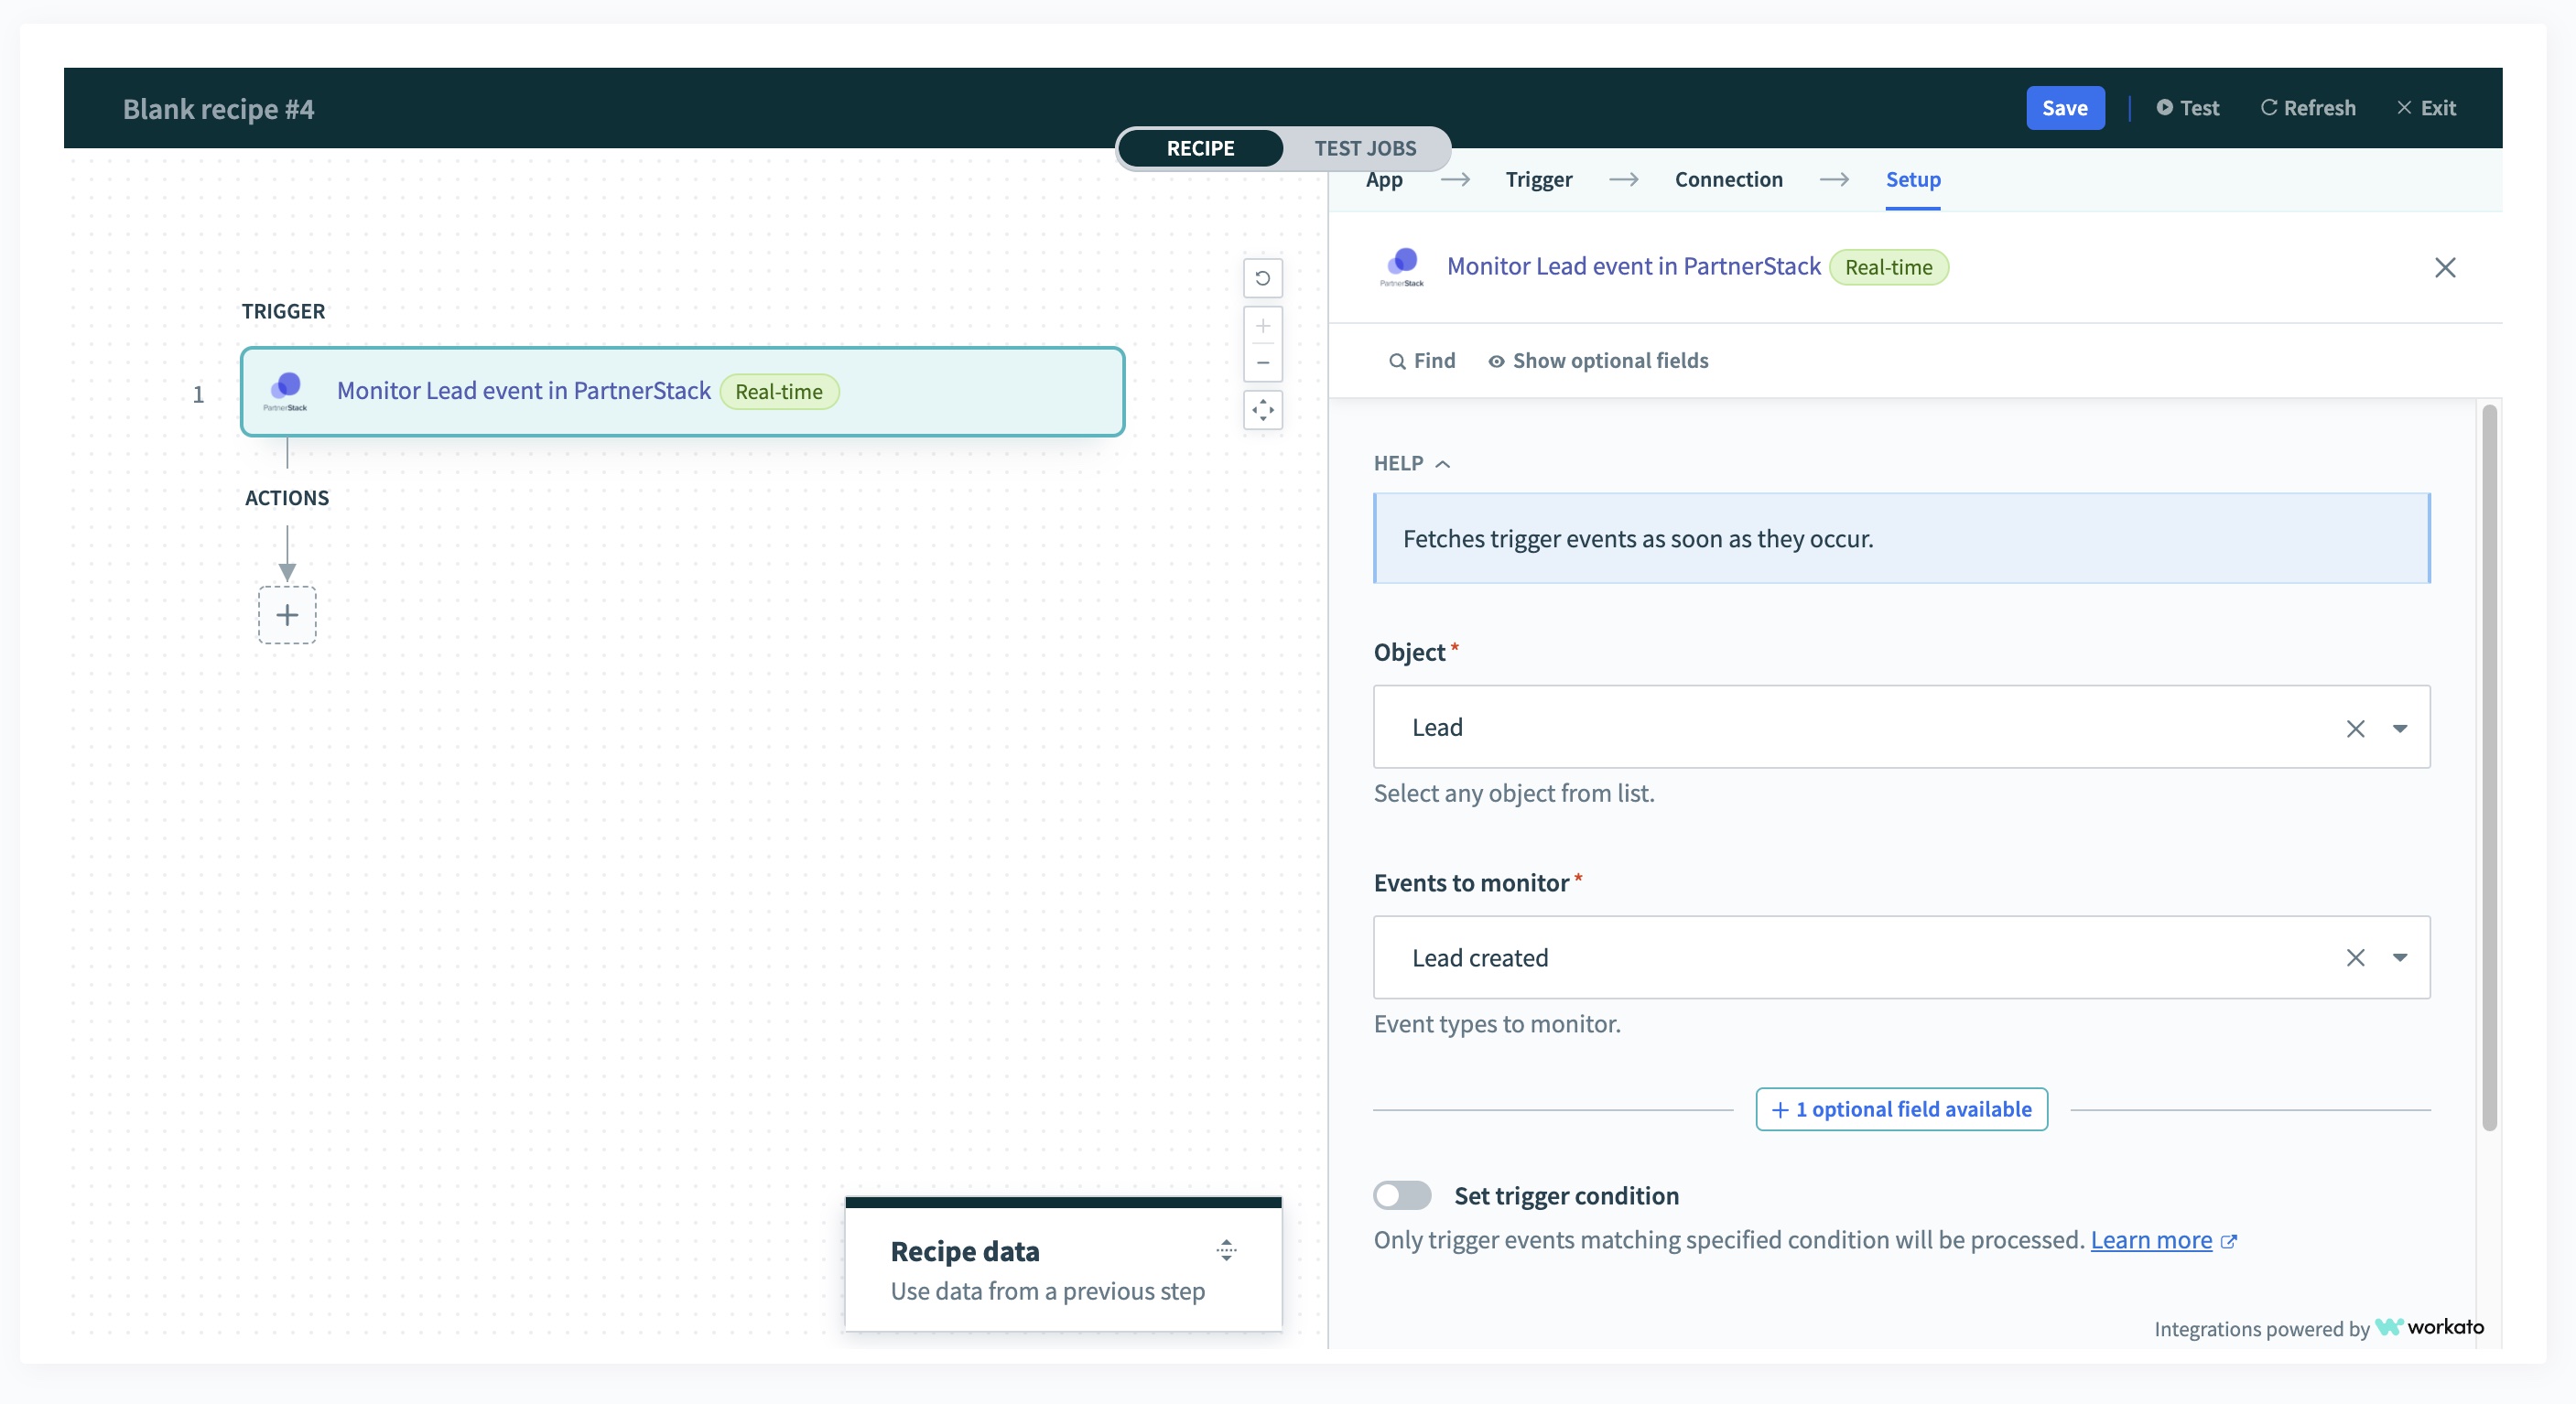The height and width of the screenshot is (1404, 2576).
Task: Open the Events to monitor dropdown
Action: click(x=2399, y=958)
